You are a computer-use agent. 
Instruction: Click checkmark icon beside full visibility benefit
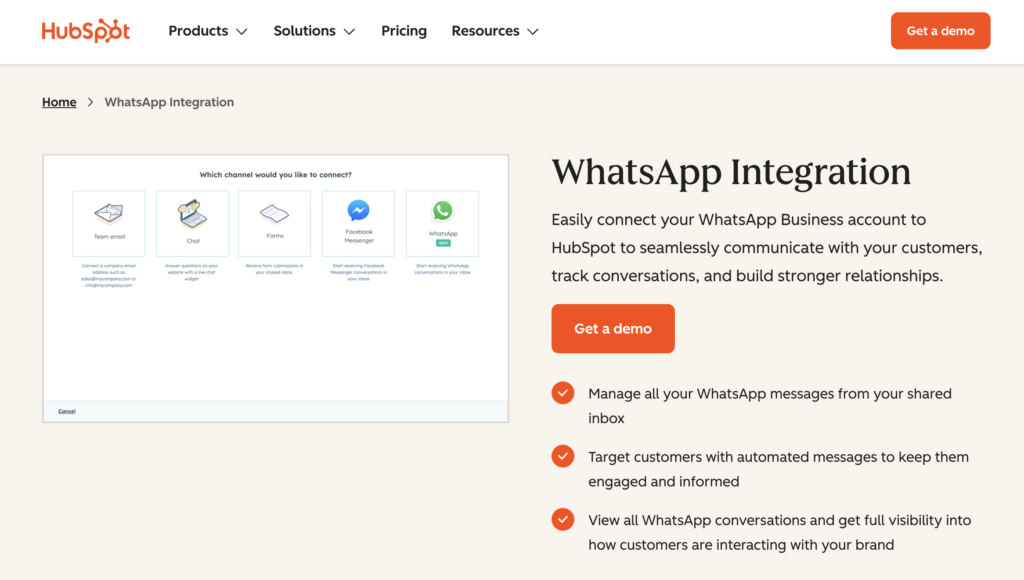coord(563,520)
